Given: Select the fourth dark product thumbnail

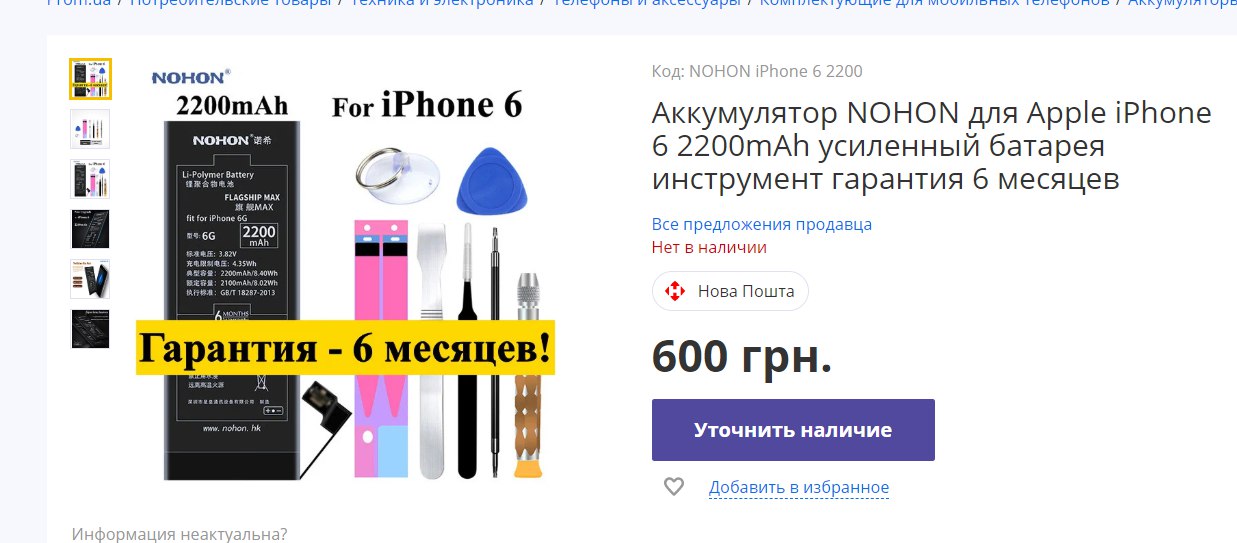Looking at the screenshot, I should pos(90,229).
